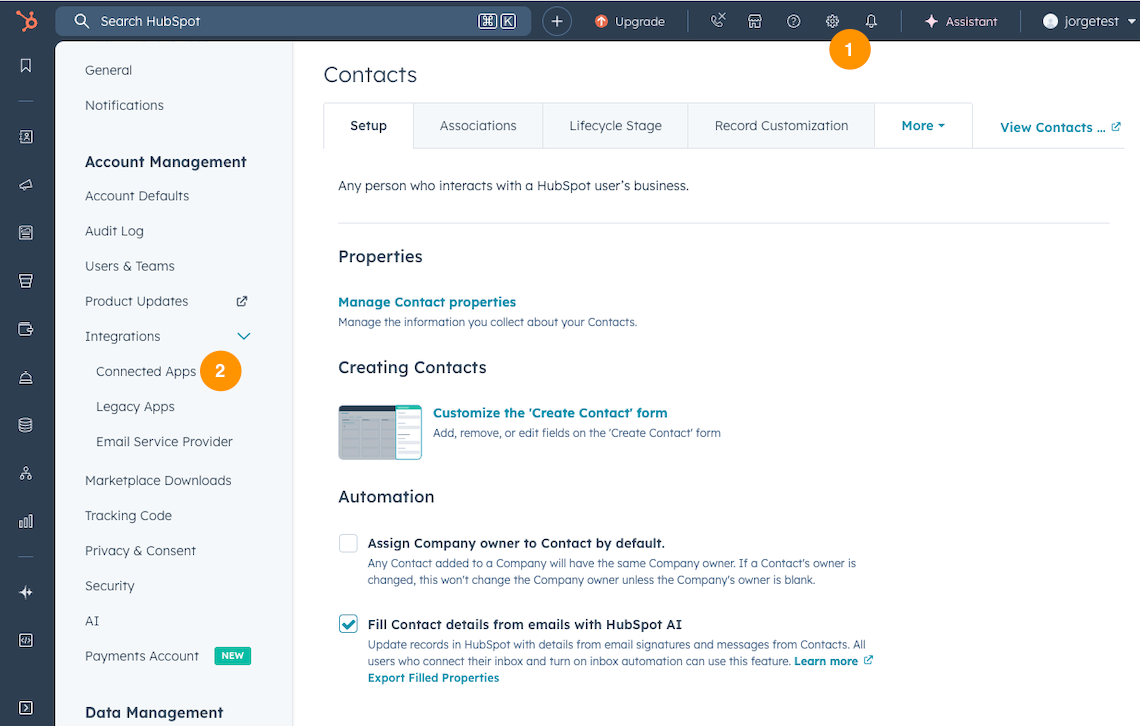Enable Assign Company owner to Contact by default

pos(348,543)
